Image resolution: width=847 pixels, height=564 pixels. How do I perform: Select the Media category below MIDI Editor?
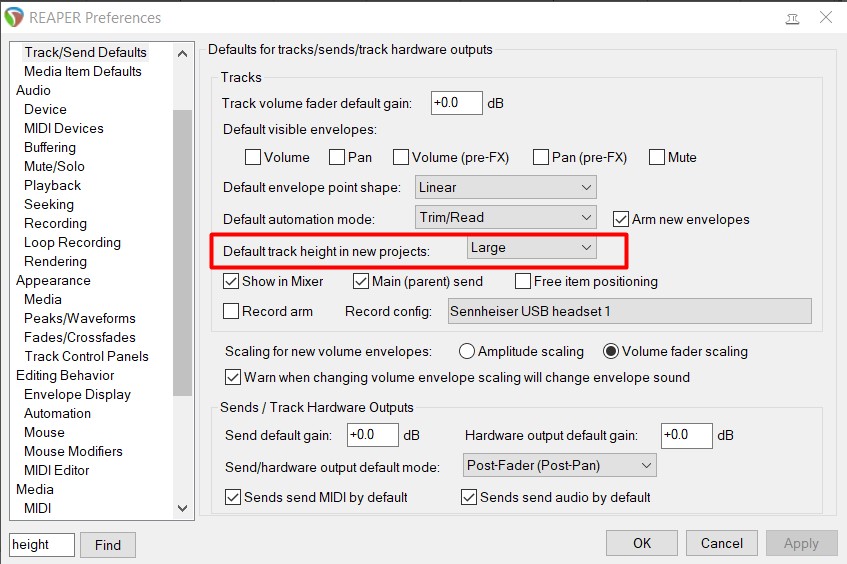point(35,489)
